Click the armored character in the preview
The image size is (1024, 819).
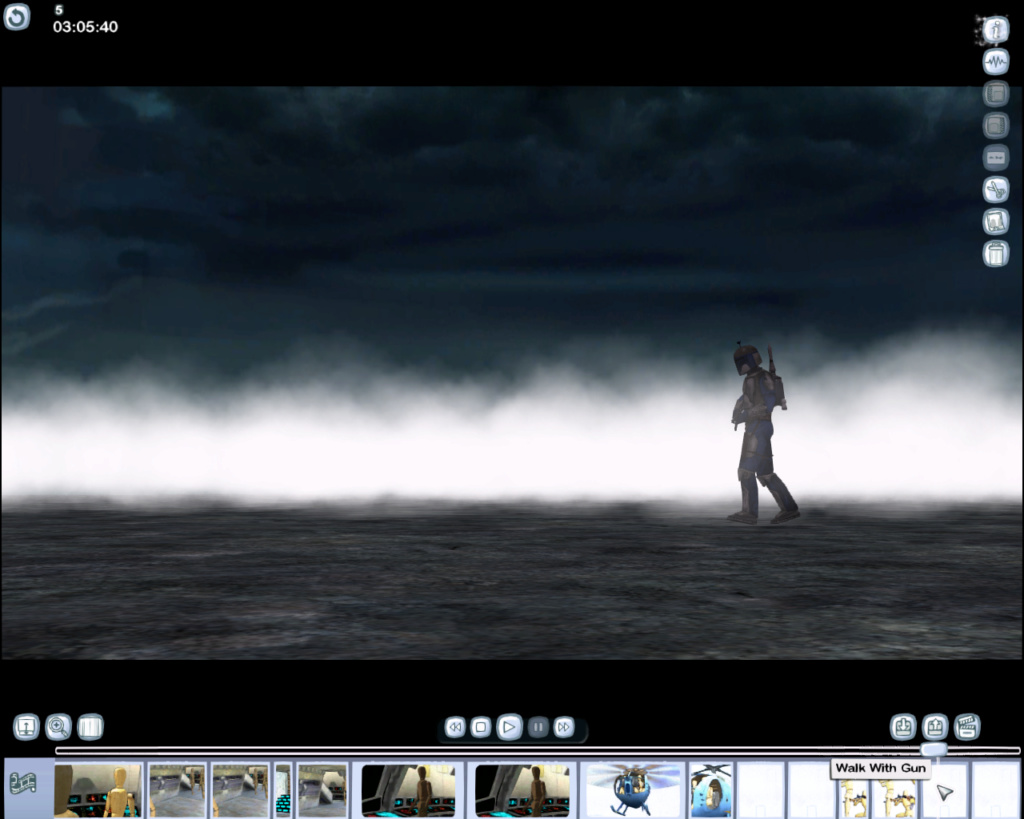[761, 434]
